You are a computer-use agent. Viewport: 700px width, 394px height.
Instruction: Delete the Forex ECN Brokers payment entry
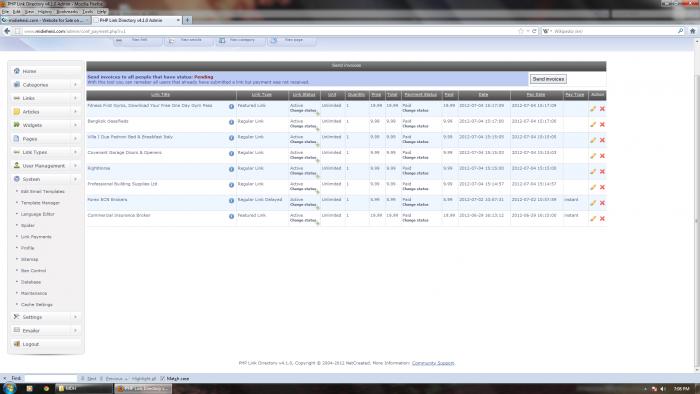click(602, 203)
